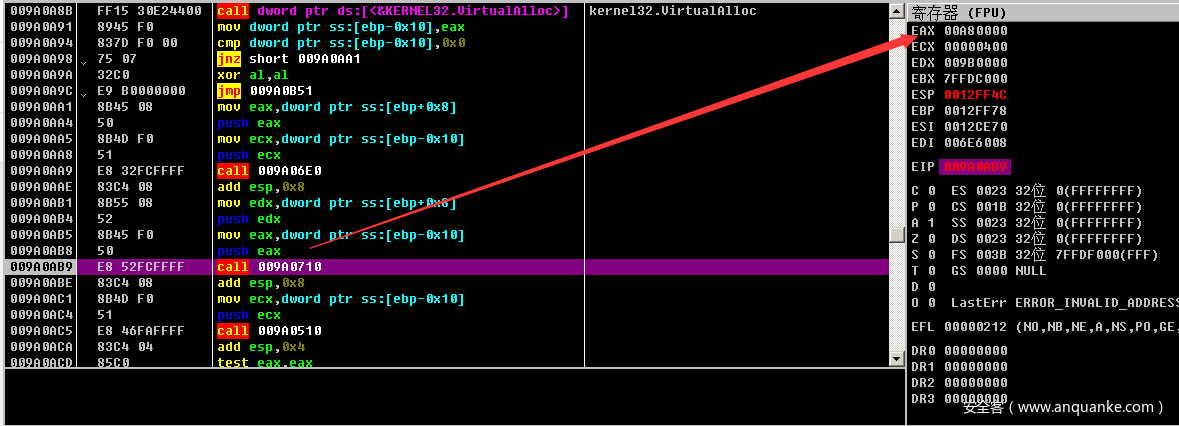This screenshot has width=1179, height=426.
Task: Click the kernel32.VirtualAlloc comment text
Action: pyautogui.click(x=672, y=11)
